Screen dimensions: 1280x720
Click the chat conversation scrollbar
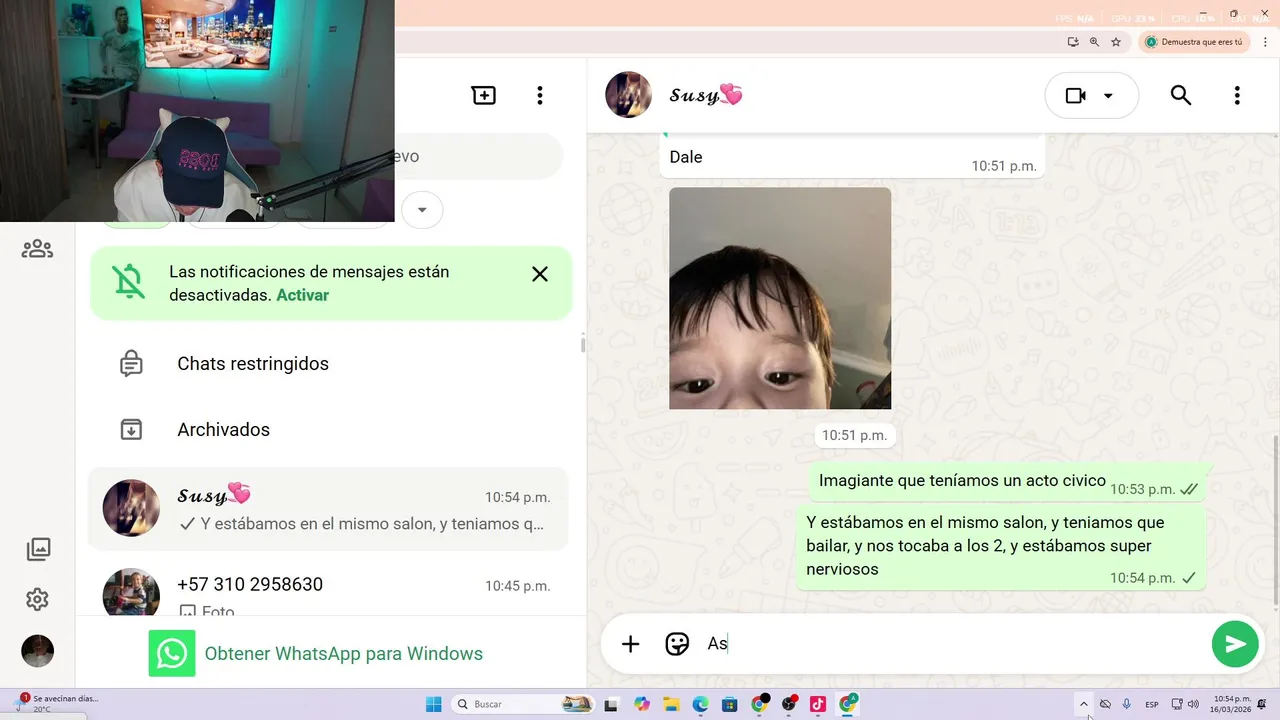pos(1275,520)
